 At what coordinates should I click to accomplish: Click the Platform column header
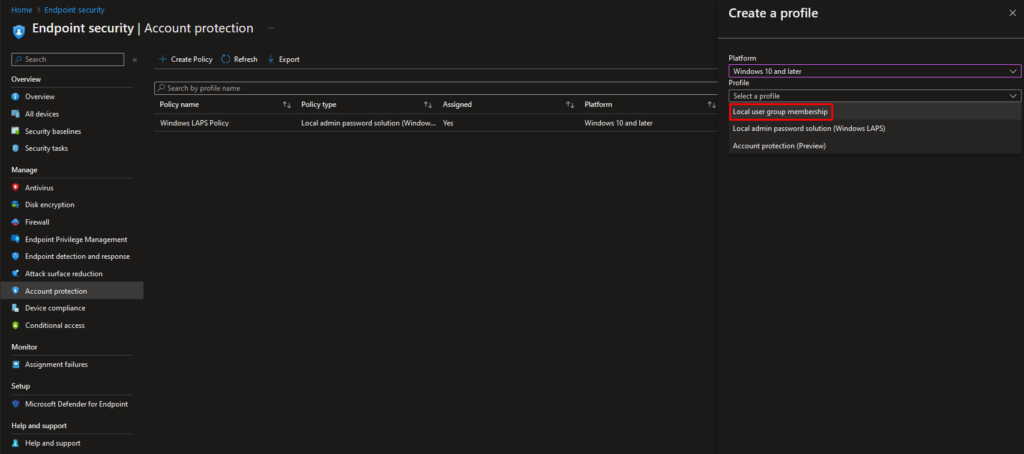(x=598, y=105)
